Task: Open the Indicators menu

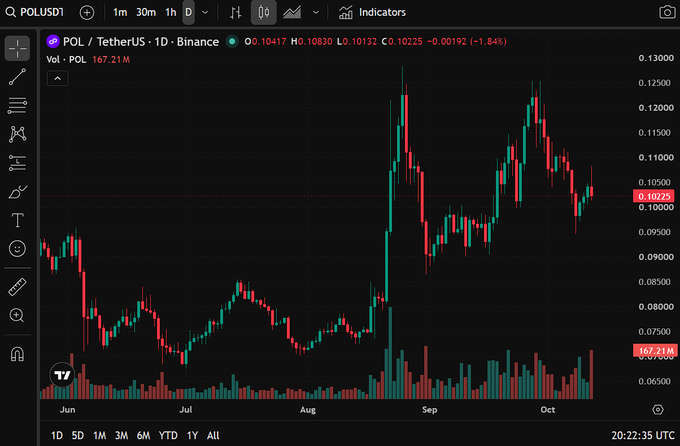Action: click(372, 13)
